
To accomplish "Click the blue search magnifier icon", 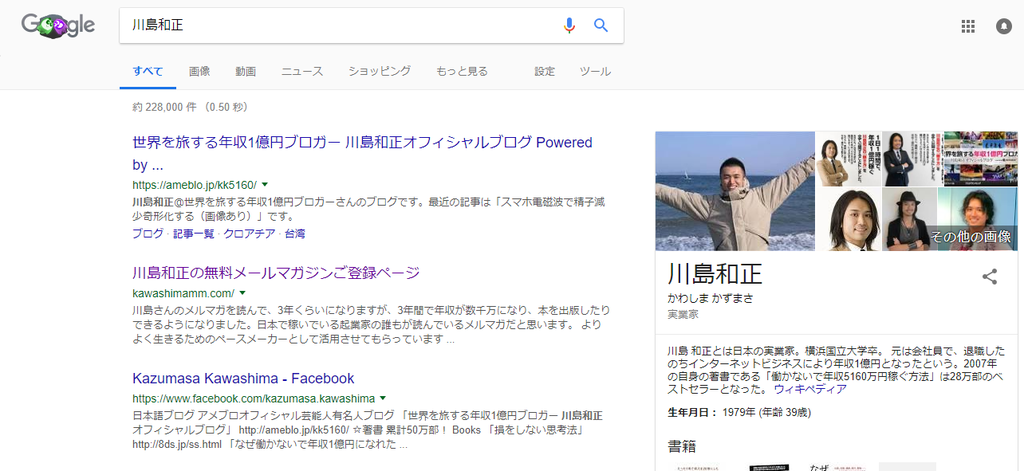I will [x=601, y=25].
